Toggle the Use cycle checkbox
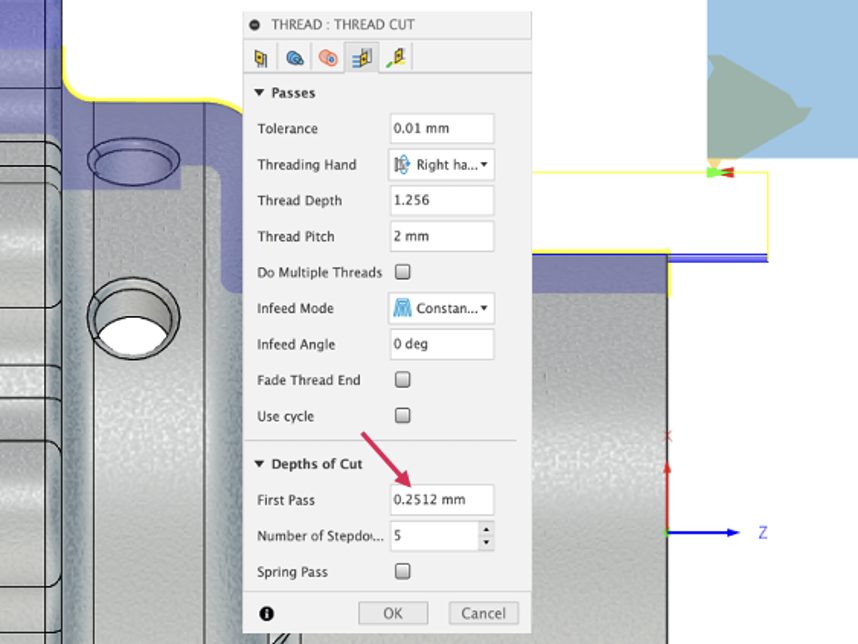The height and width of the screenshot is (644, 858). coord(403,416)
